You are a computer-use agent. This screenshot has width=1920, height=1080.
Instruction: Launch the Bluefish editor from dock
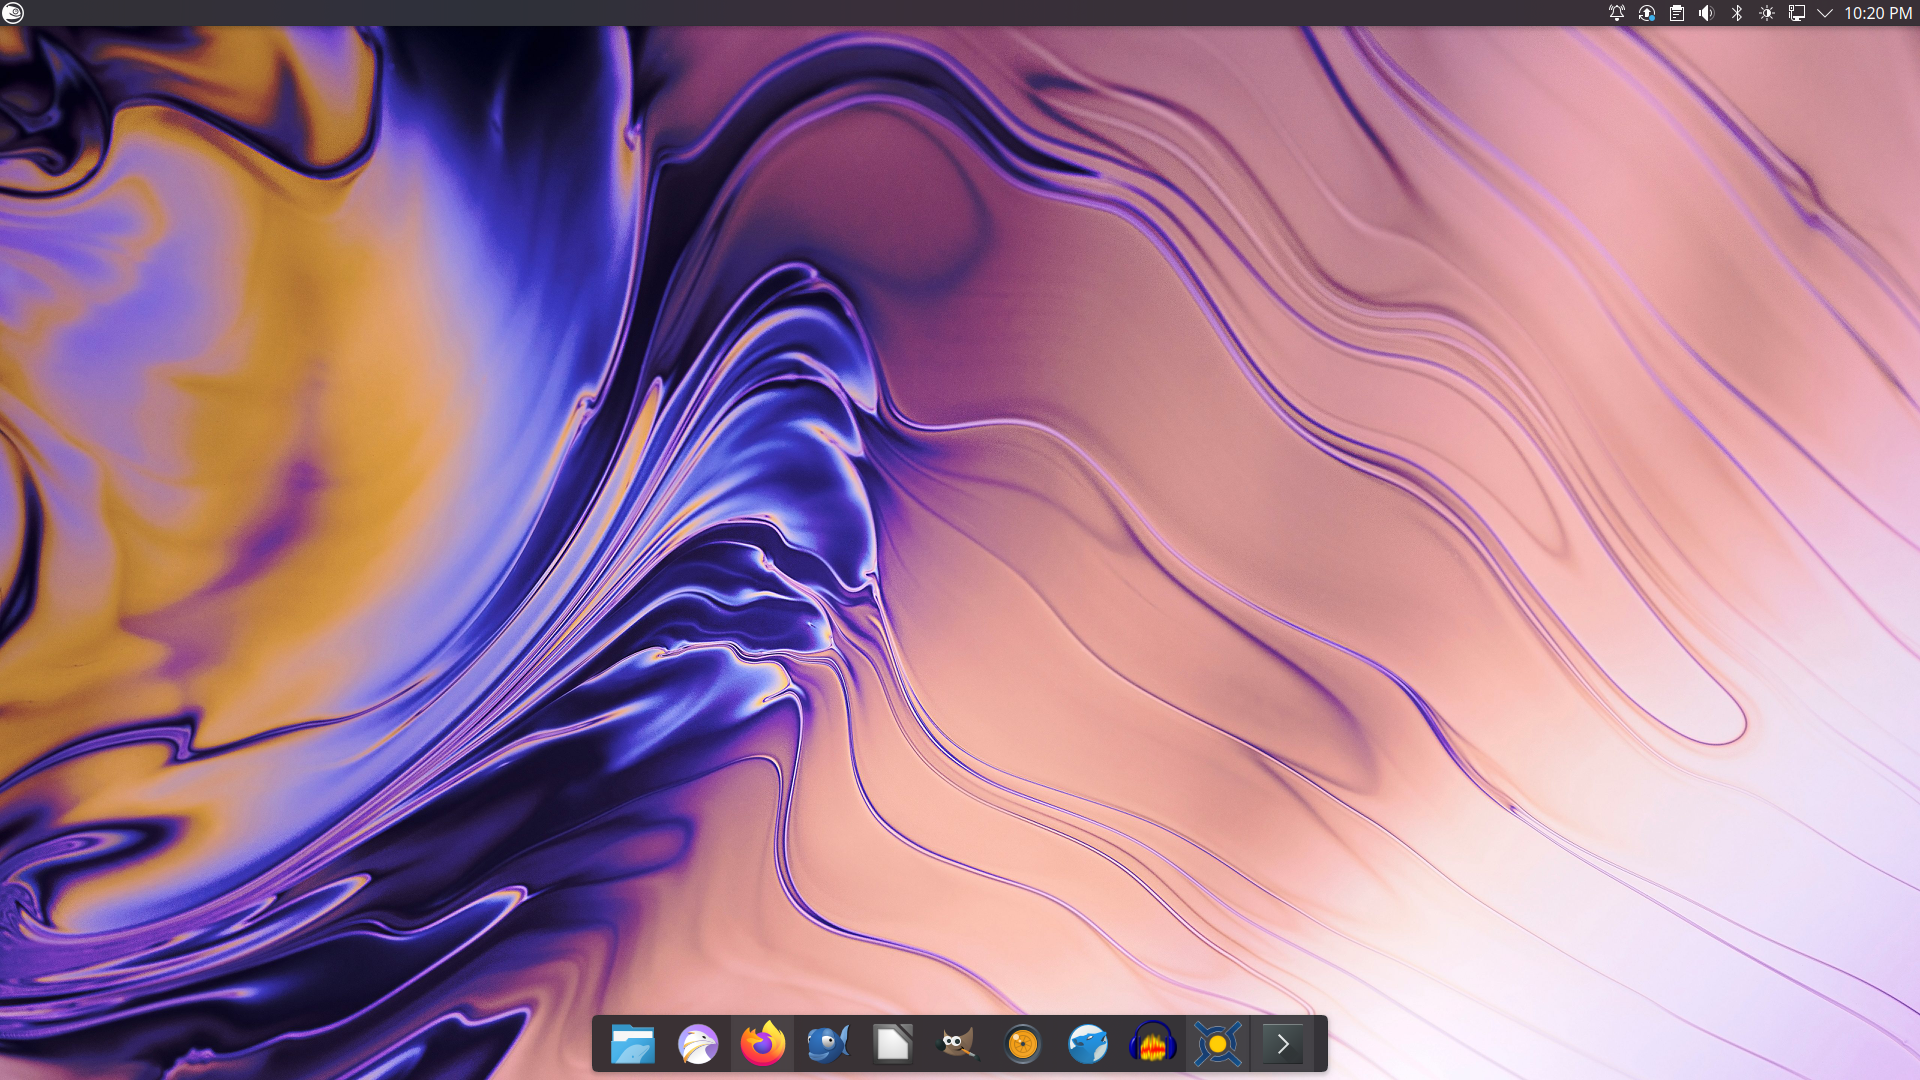coord(827,1045)
